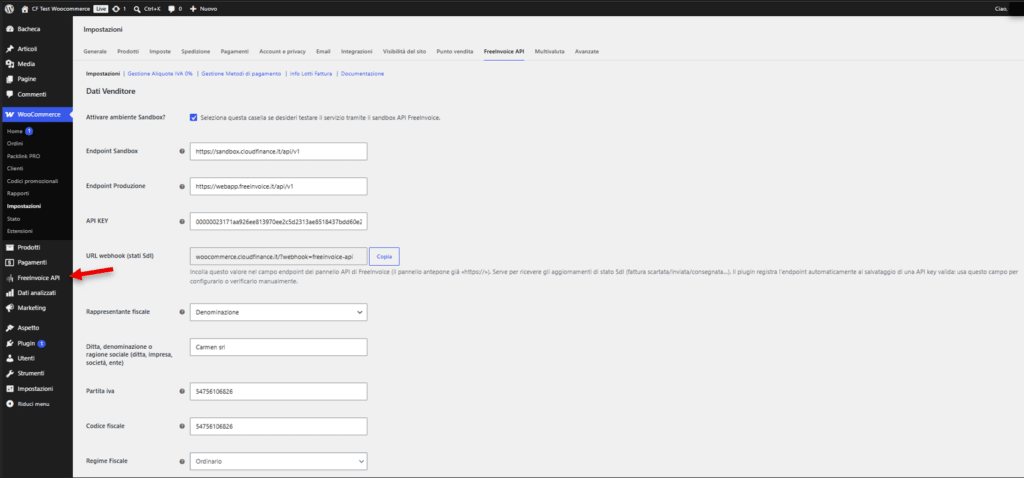Switch to the Multivaluta tab
This screenshot has width=1024, height=478.
(550, 51)
